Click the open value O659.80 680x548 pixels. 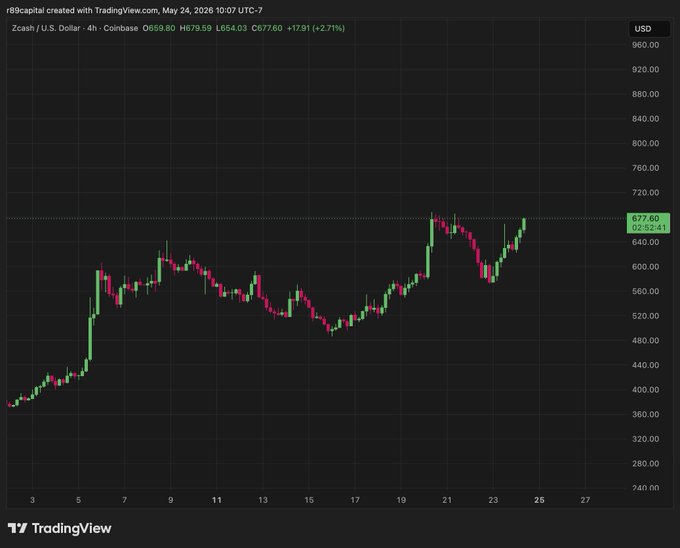coord(159,28)
